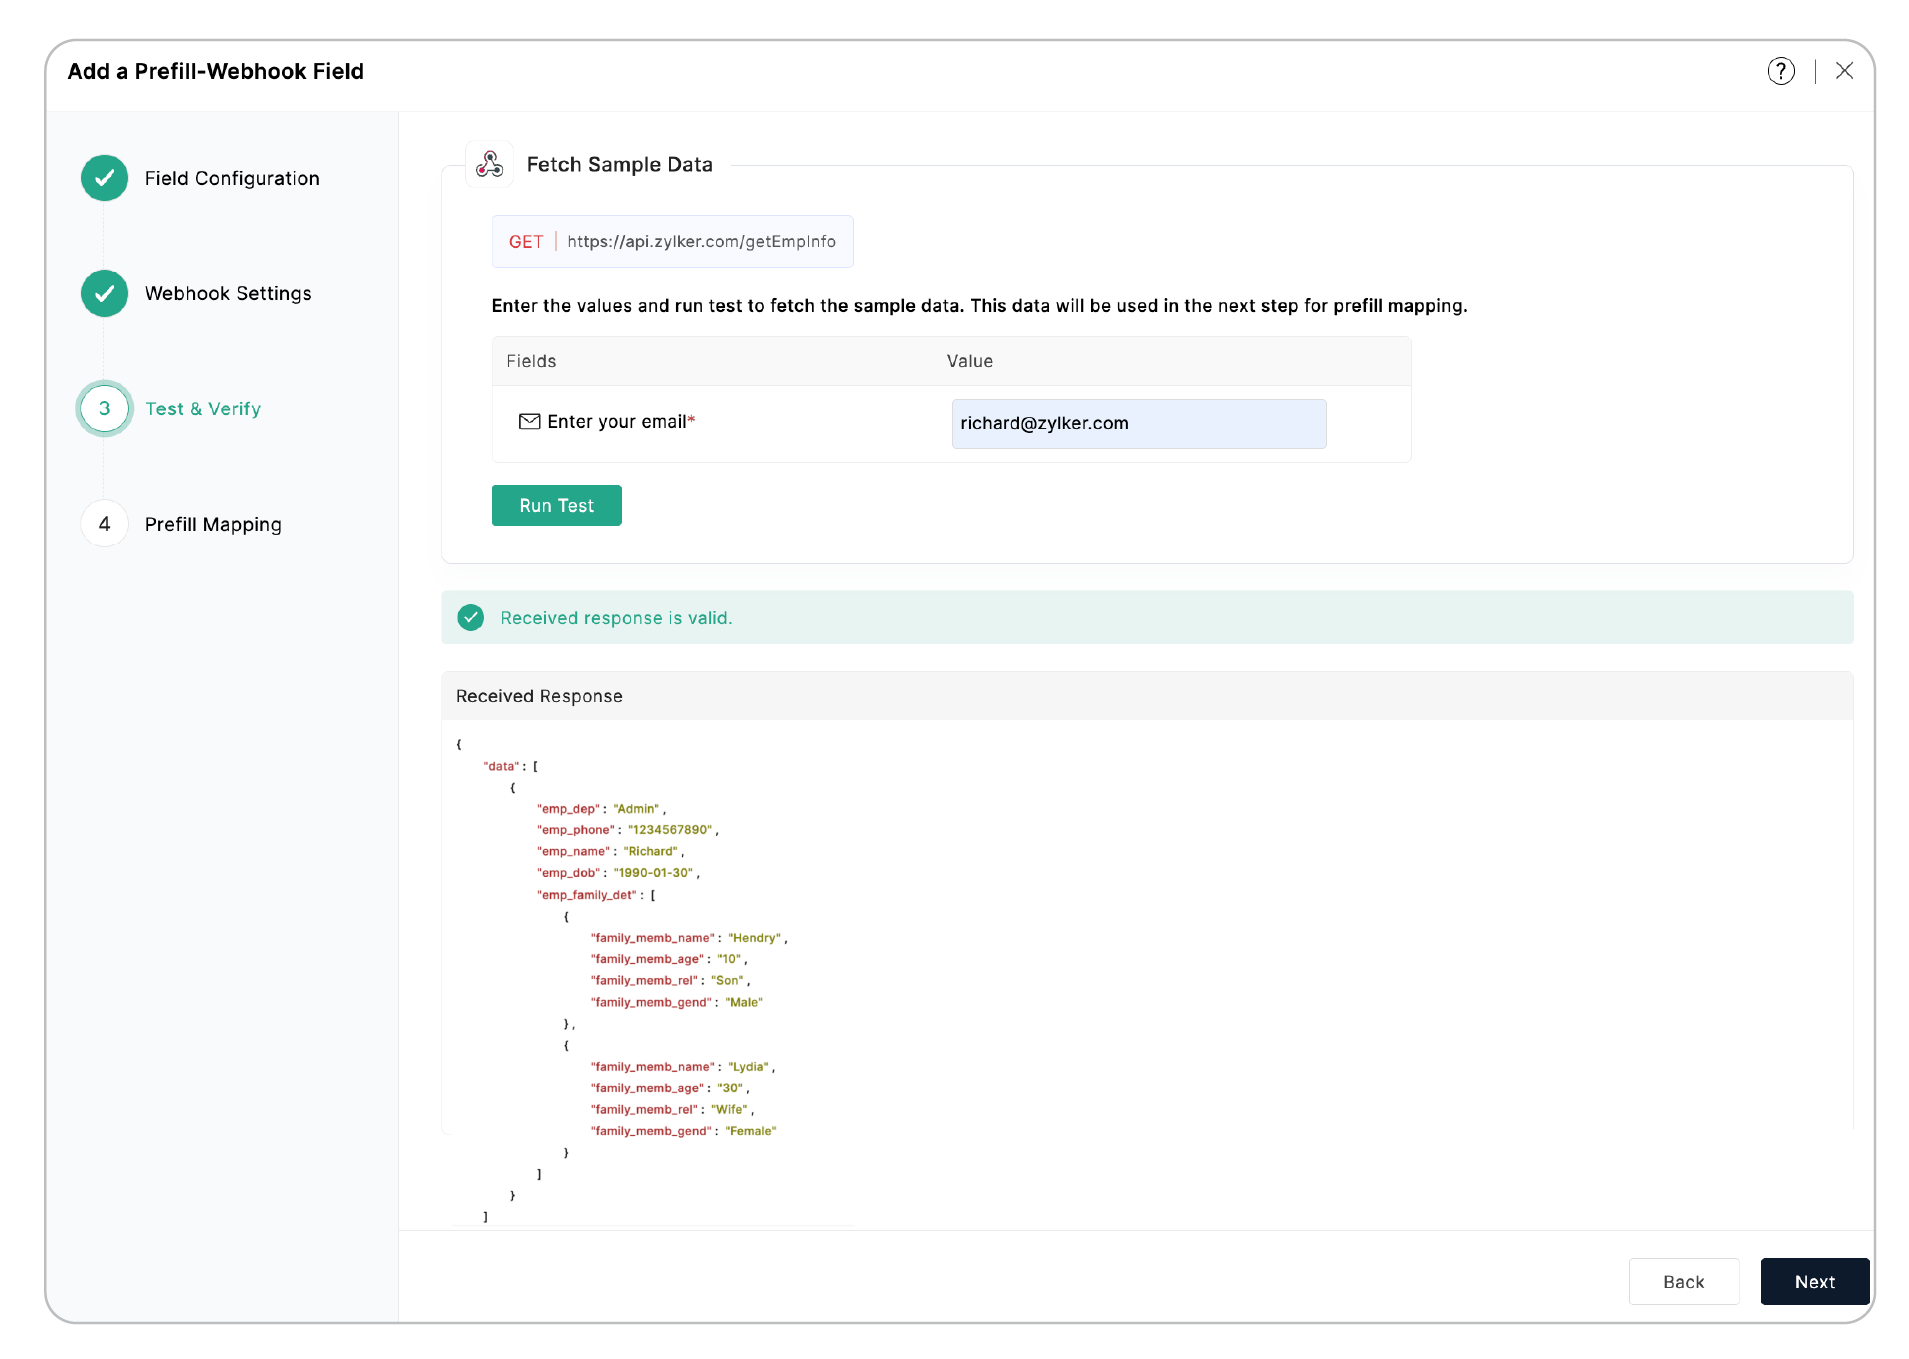
Task: Click the "emp_name": "Richard" line
Action: click(x=610, y=852)
